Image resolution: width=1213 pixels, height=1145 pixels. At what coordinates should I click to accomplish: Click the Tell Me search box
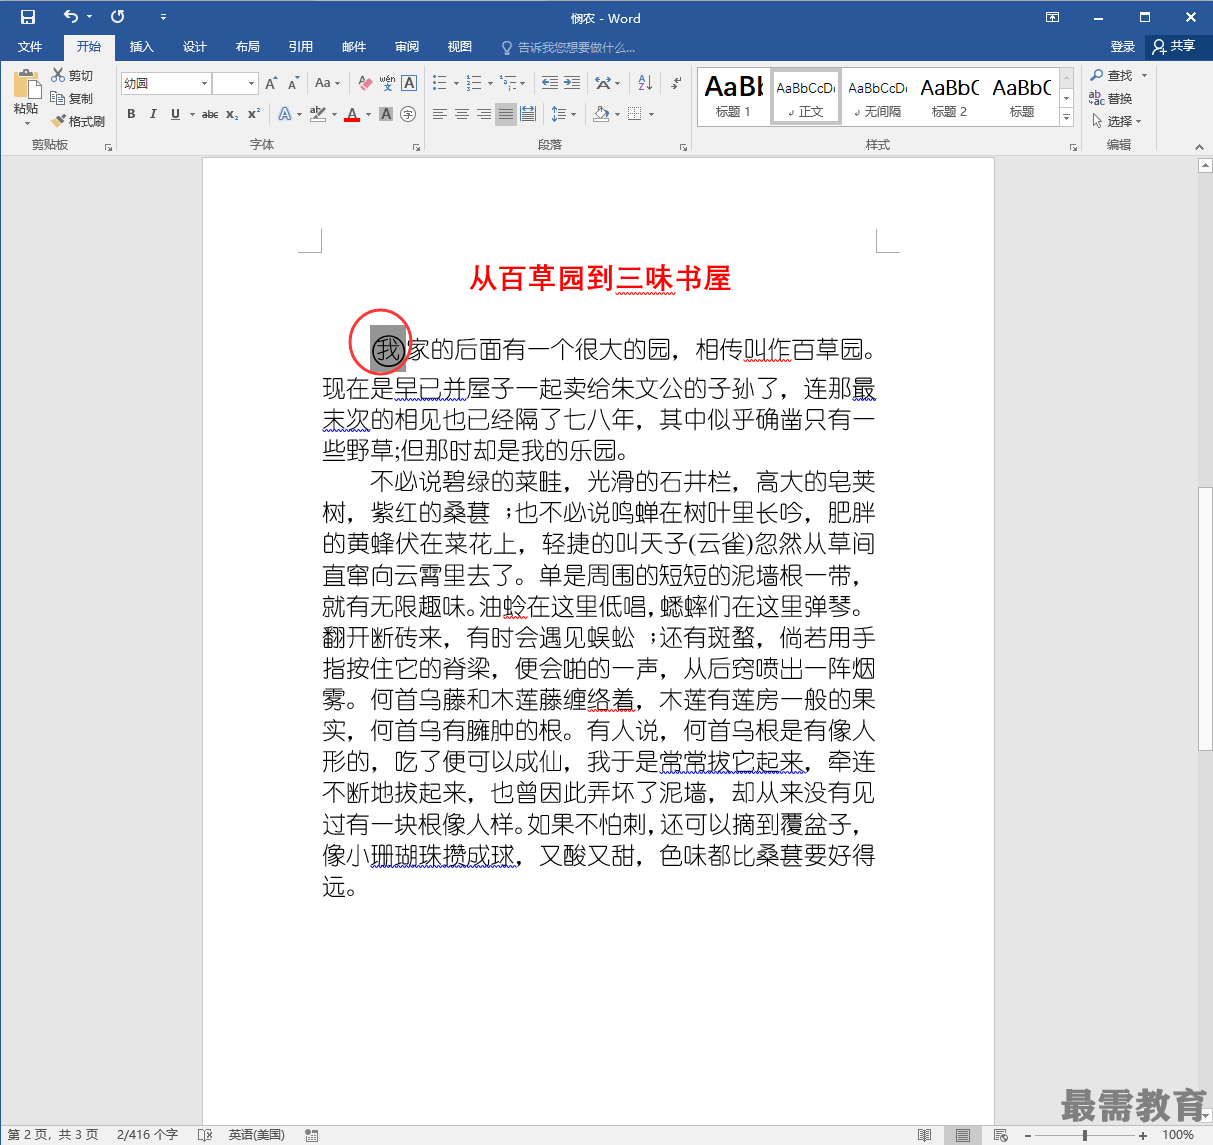tap(570, 47)
